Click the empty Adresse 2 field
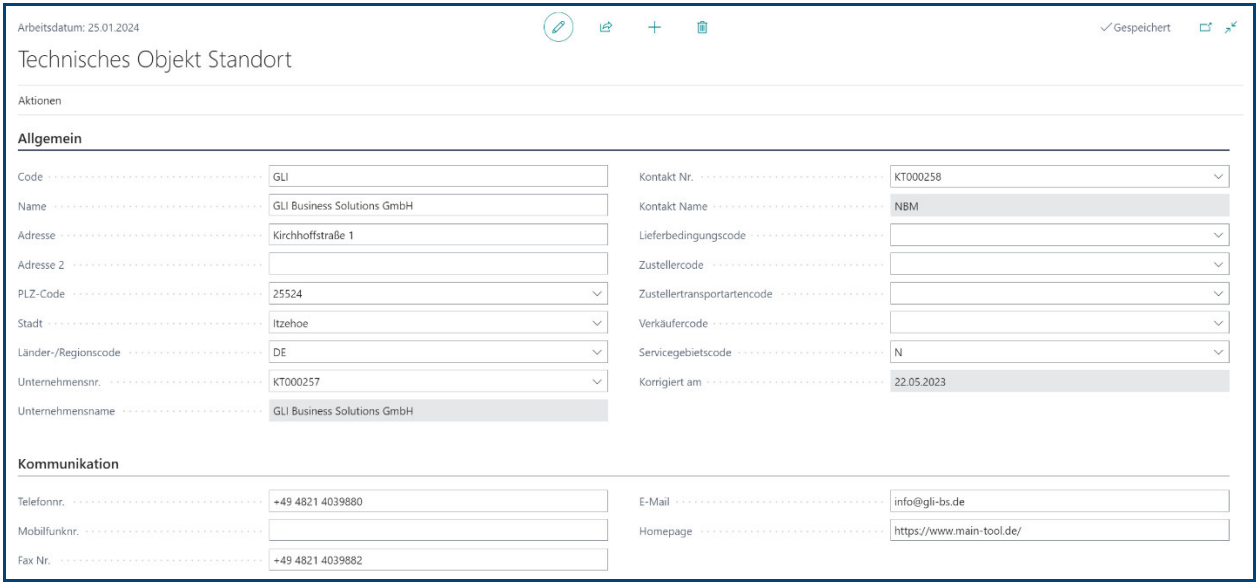The height and width of the screenshot is (584, 1258). [438, 265]
